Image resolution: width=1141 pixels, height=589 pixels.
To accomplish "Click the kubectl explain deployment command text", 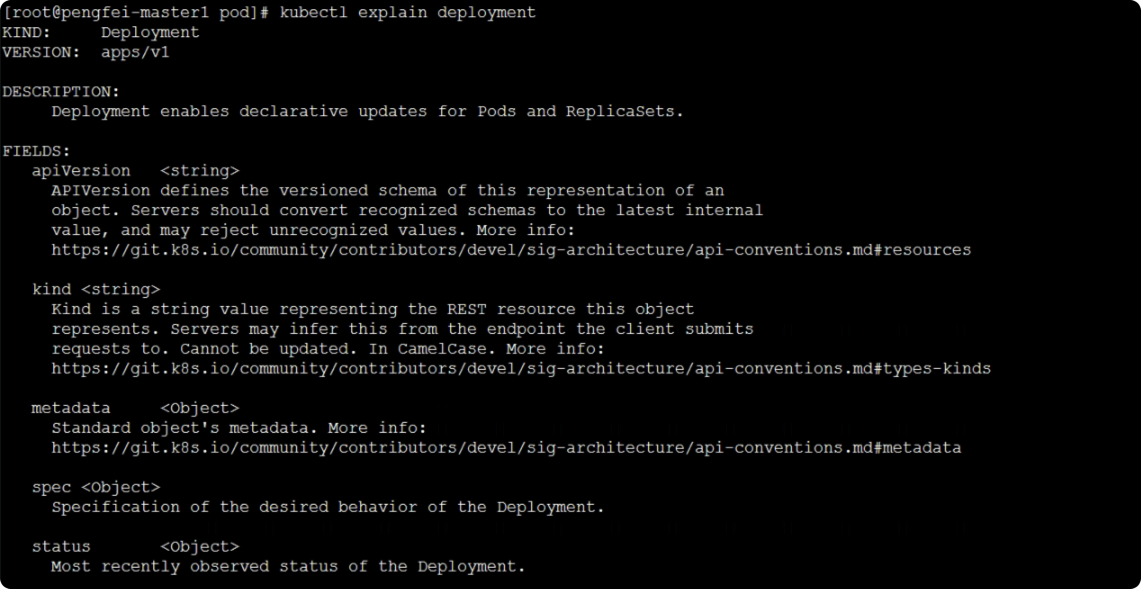I will coord(408,13).
